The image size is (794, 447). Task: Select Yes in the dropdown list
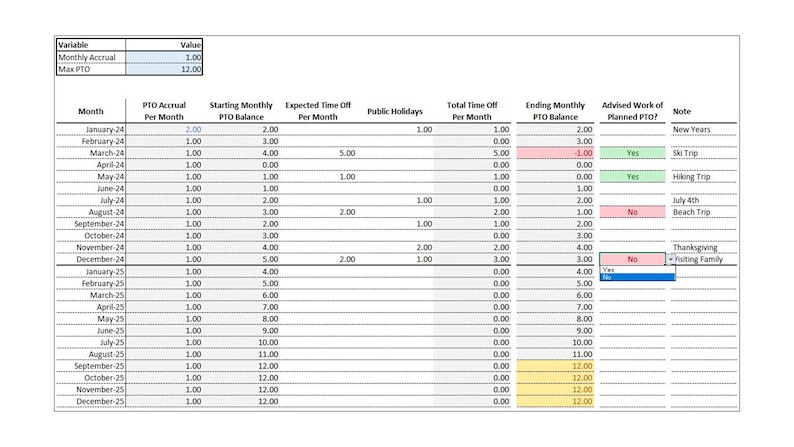click(637, 270)
